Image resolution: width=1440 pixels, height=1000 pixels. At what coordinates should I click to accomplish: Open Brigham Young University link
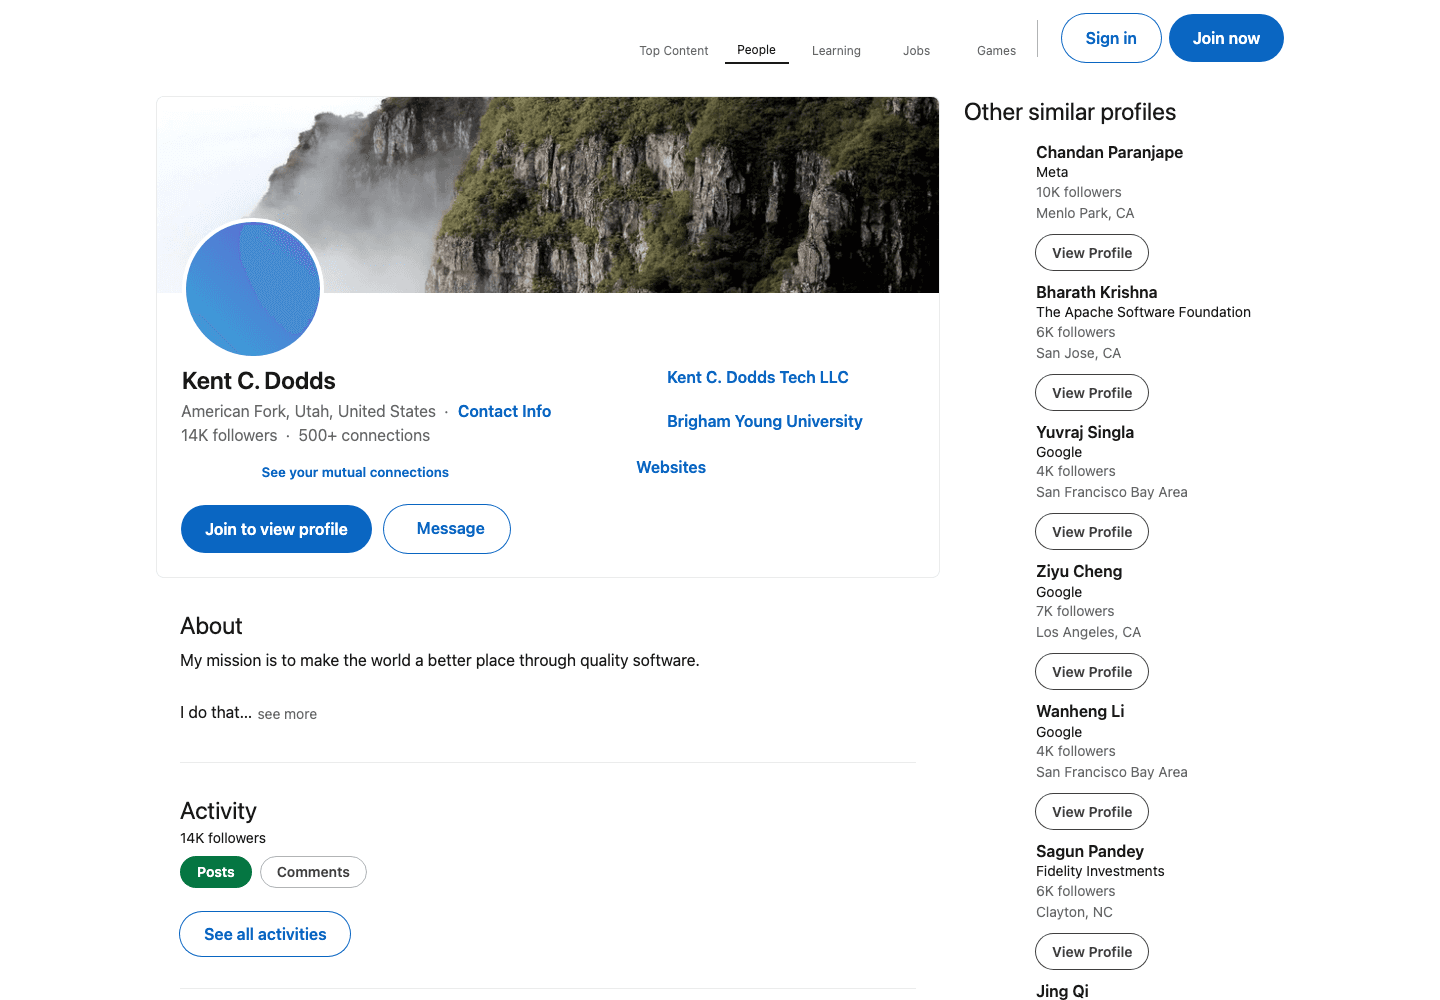tap(765, 421)
